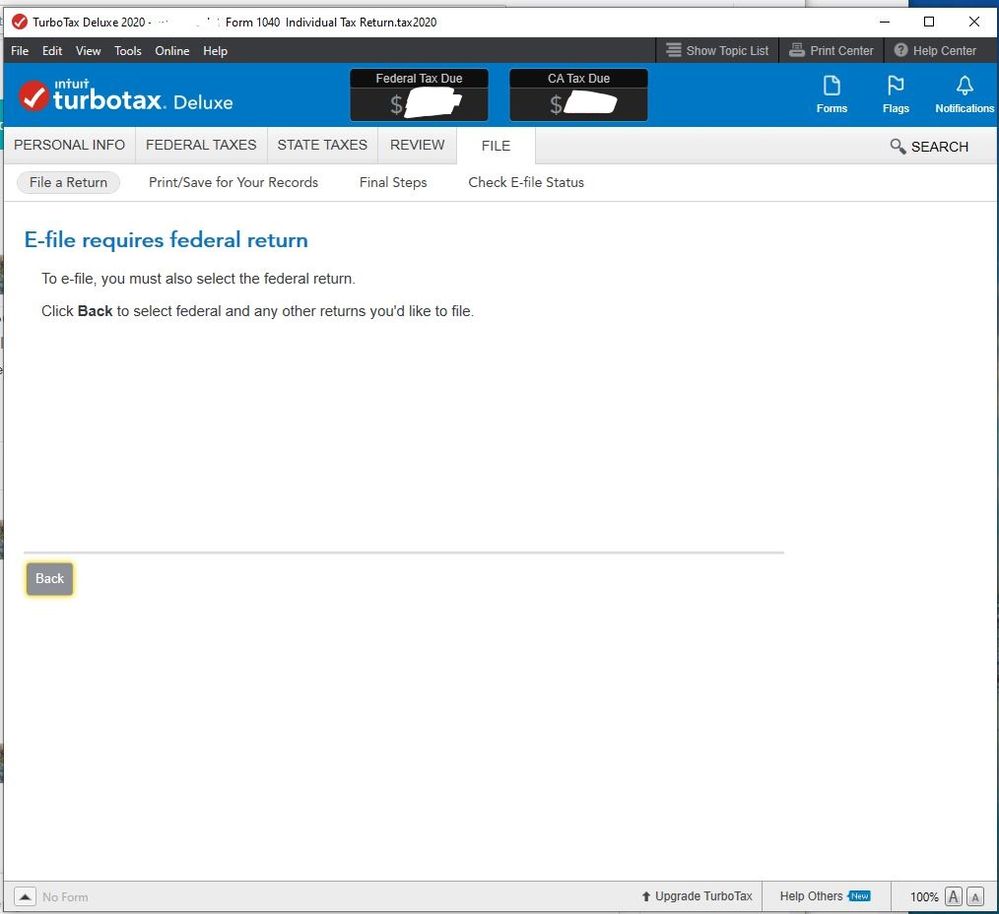The height and width of the screenshot is (914, 999).
Task: Click the up-arrow form toggle in status bar
Action: coord(24,897)
